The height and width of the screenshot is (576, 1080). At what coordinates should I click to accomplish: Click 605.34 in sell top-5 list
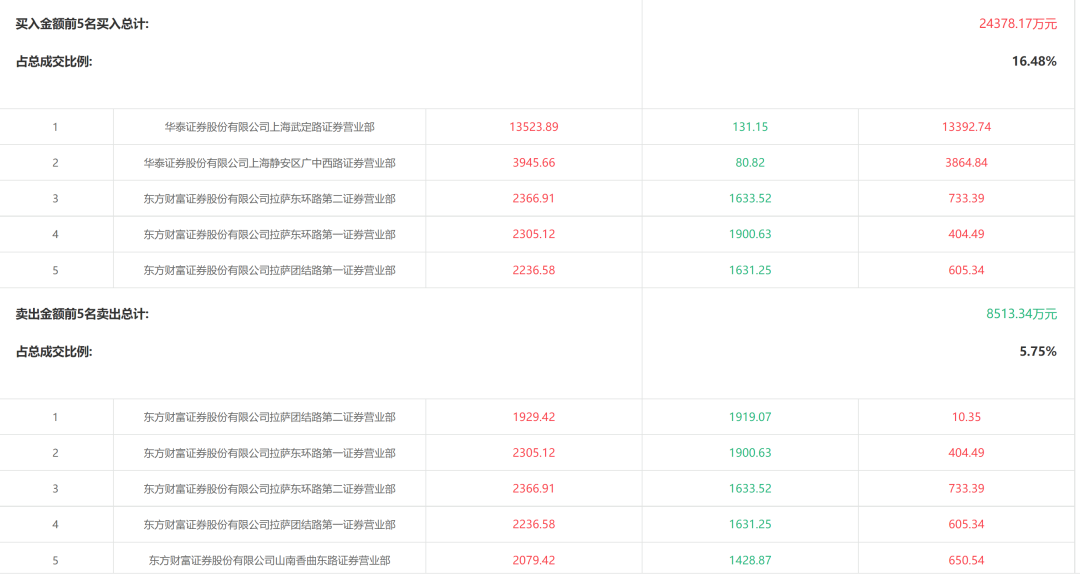coord(966,524)
